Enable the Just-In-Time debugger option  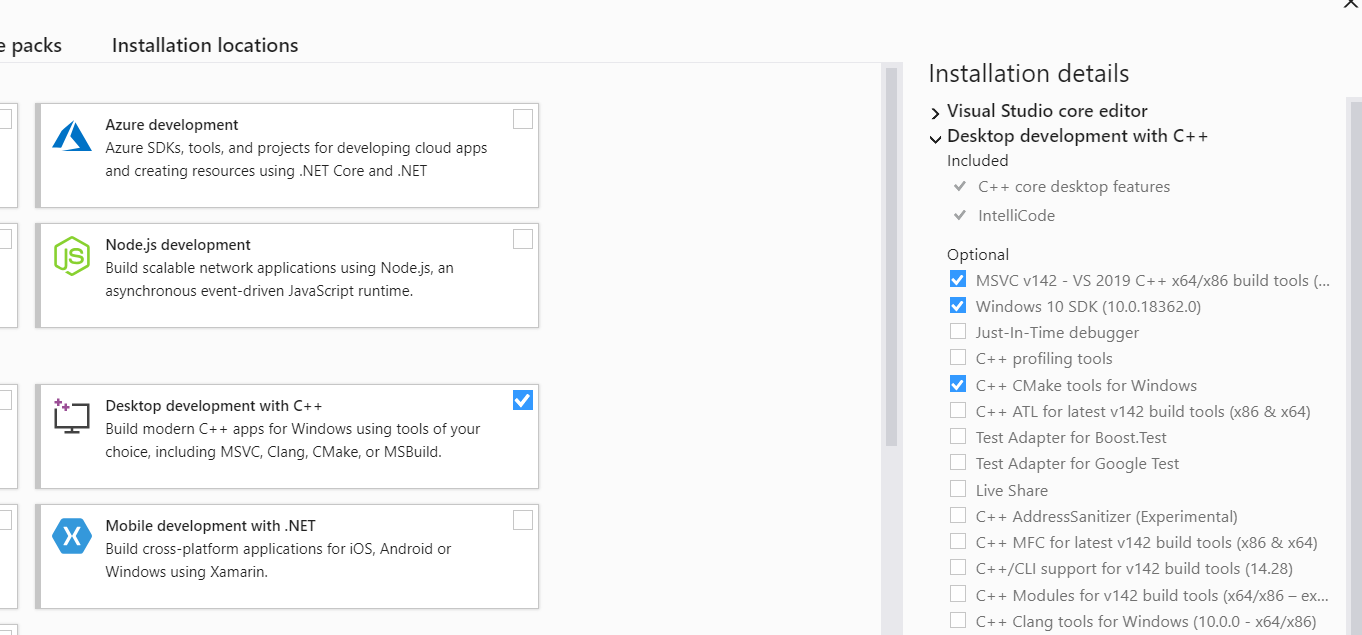[958, 332]
